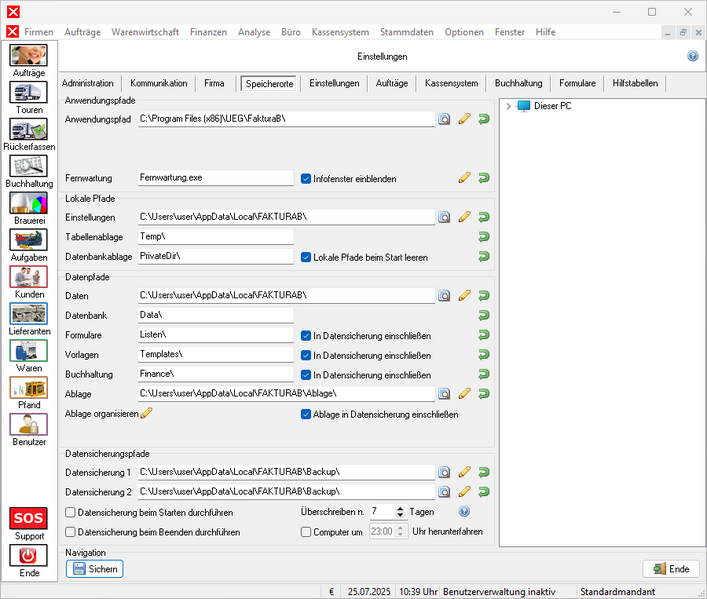Click the Brauerei sidebar icon
The image size is (707, 599).
tap(28, 205)
